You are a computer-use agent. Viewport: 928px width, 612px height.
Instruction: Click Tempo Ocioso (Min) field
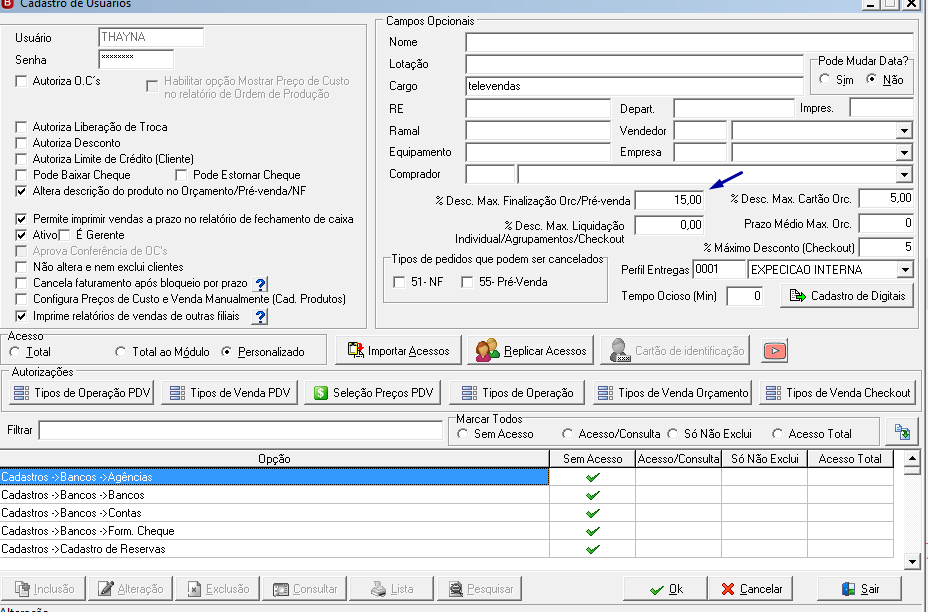[x=745, y=295]
